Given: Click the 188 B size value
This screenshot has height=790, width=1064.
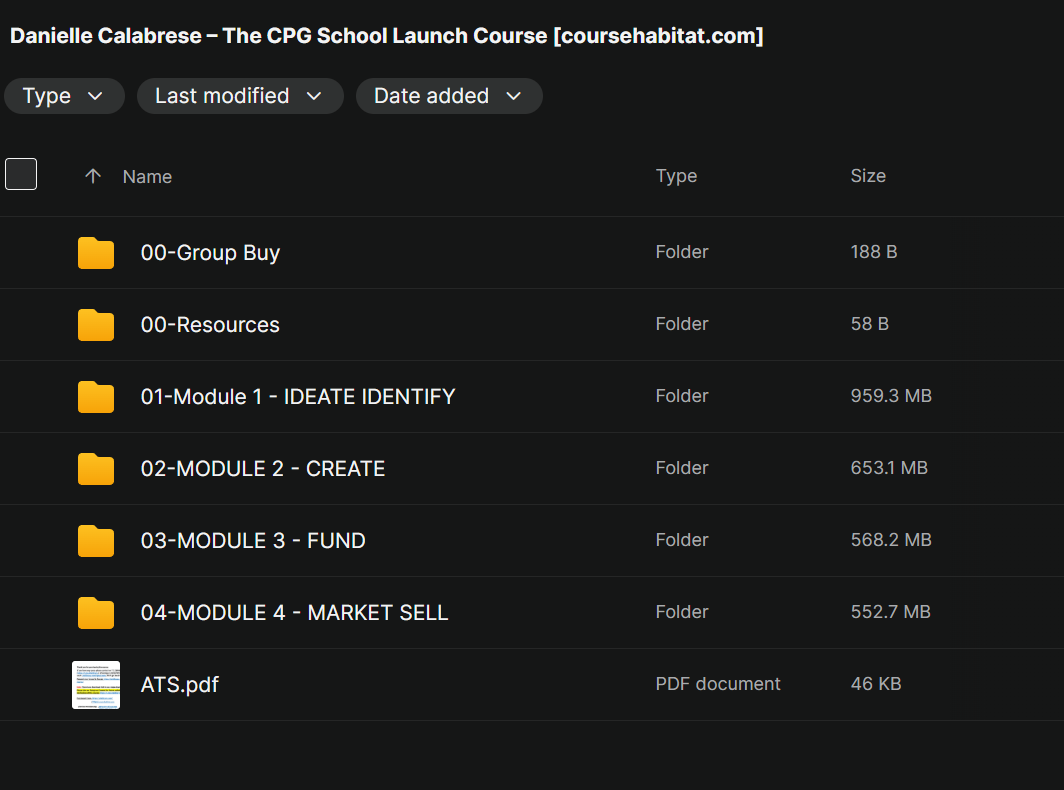Looking at the screenshot, I should click(x=873, y=252).
